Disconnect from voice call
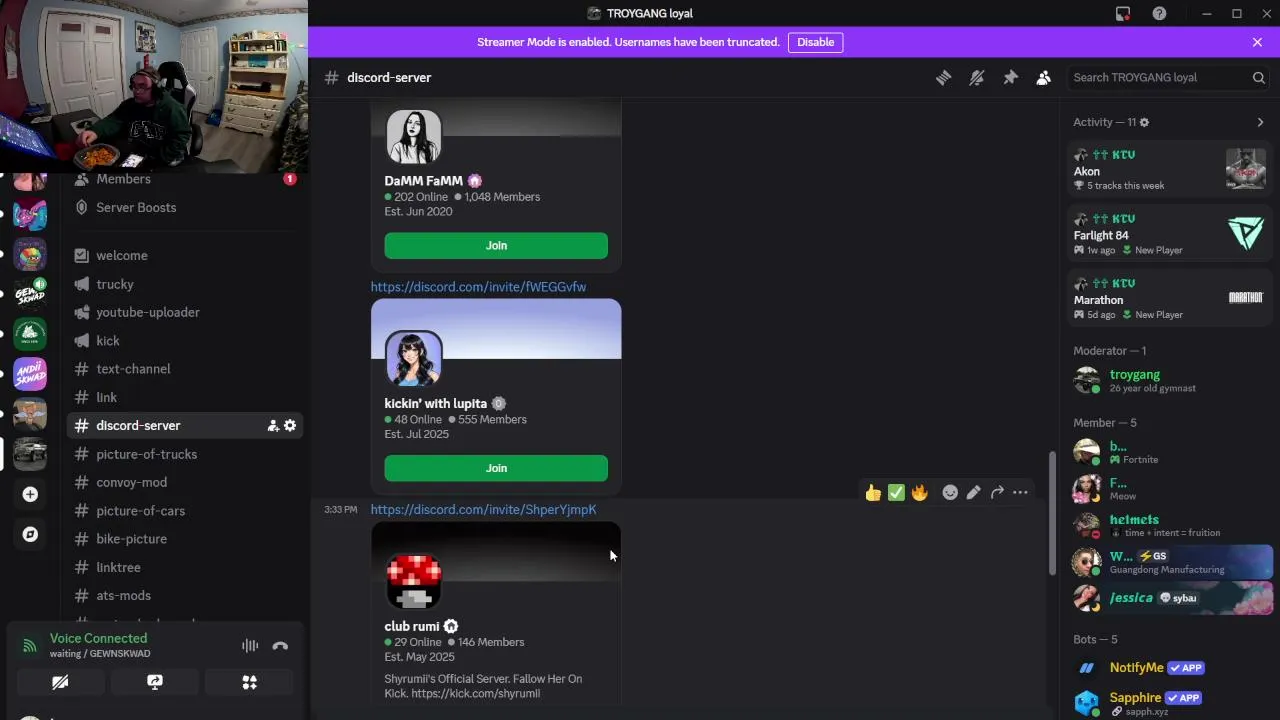 280,646
